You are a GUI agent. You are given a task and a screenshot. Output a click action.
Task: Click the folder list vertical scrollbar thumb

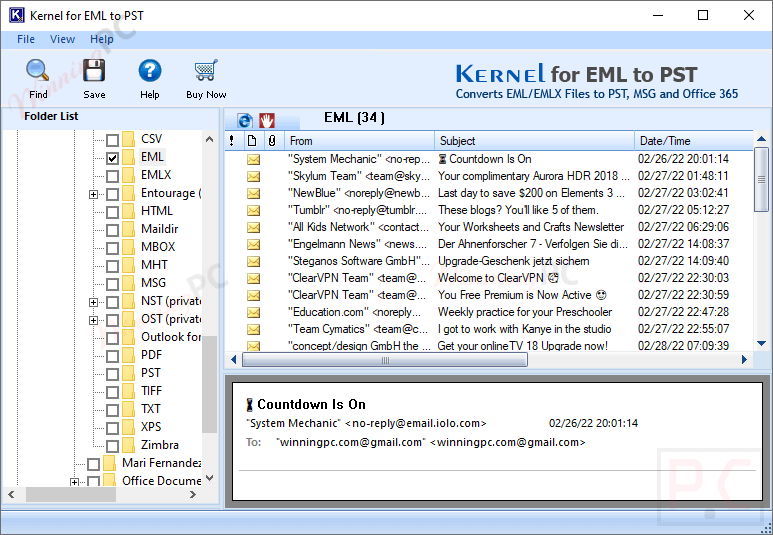click(210, 385)
